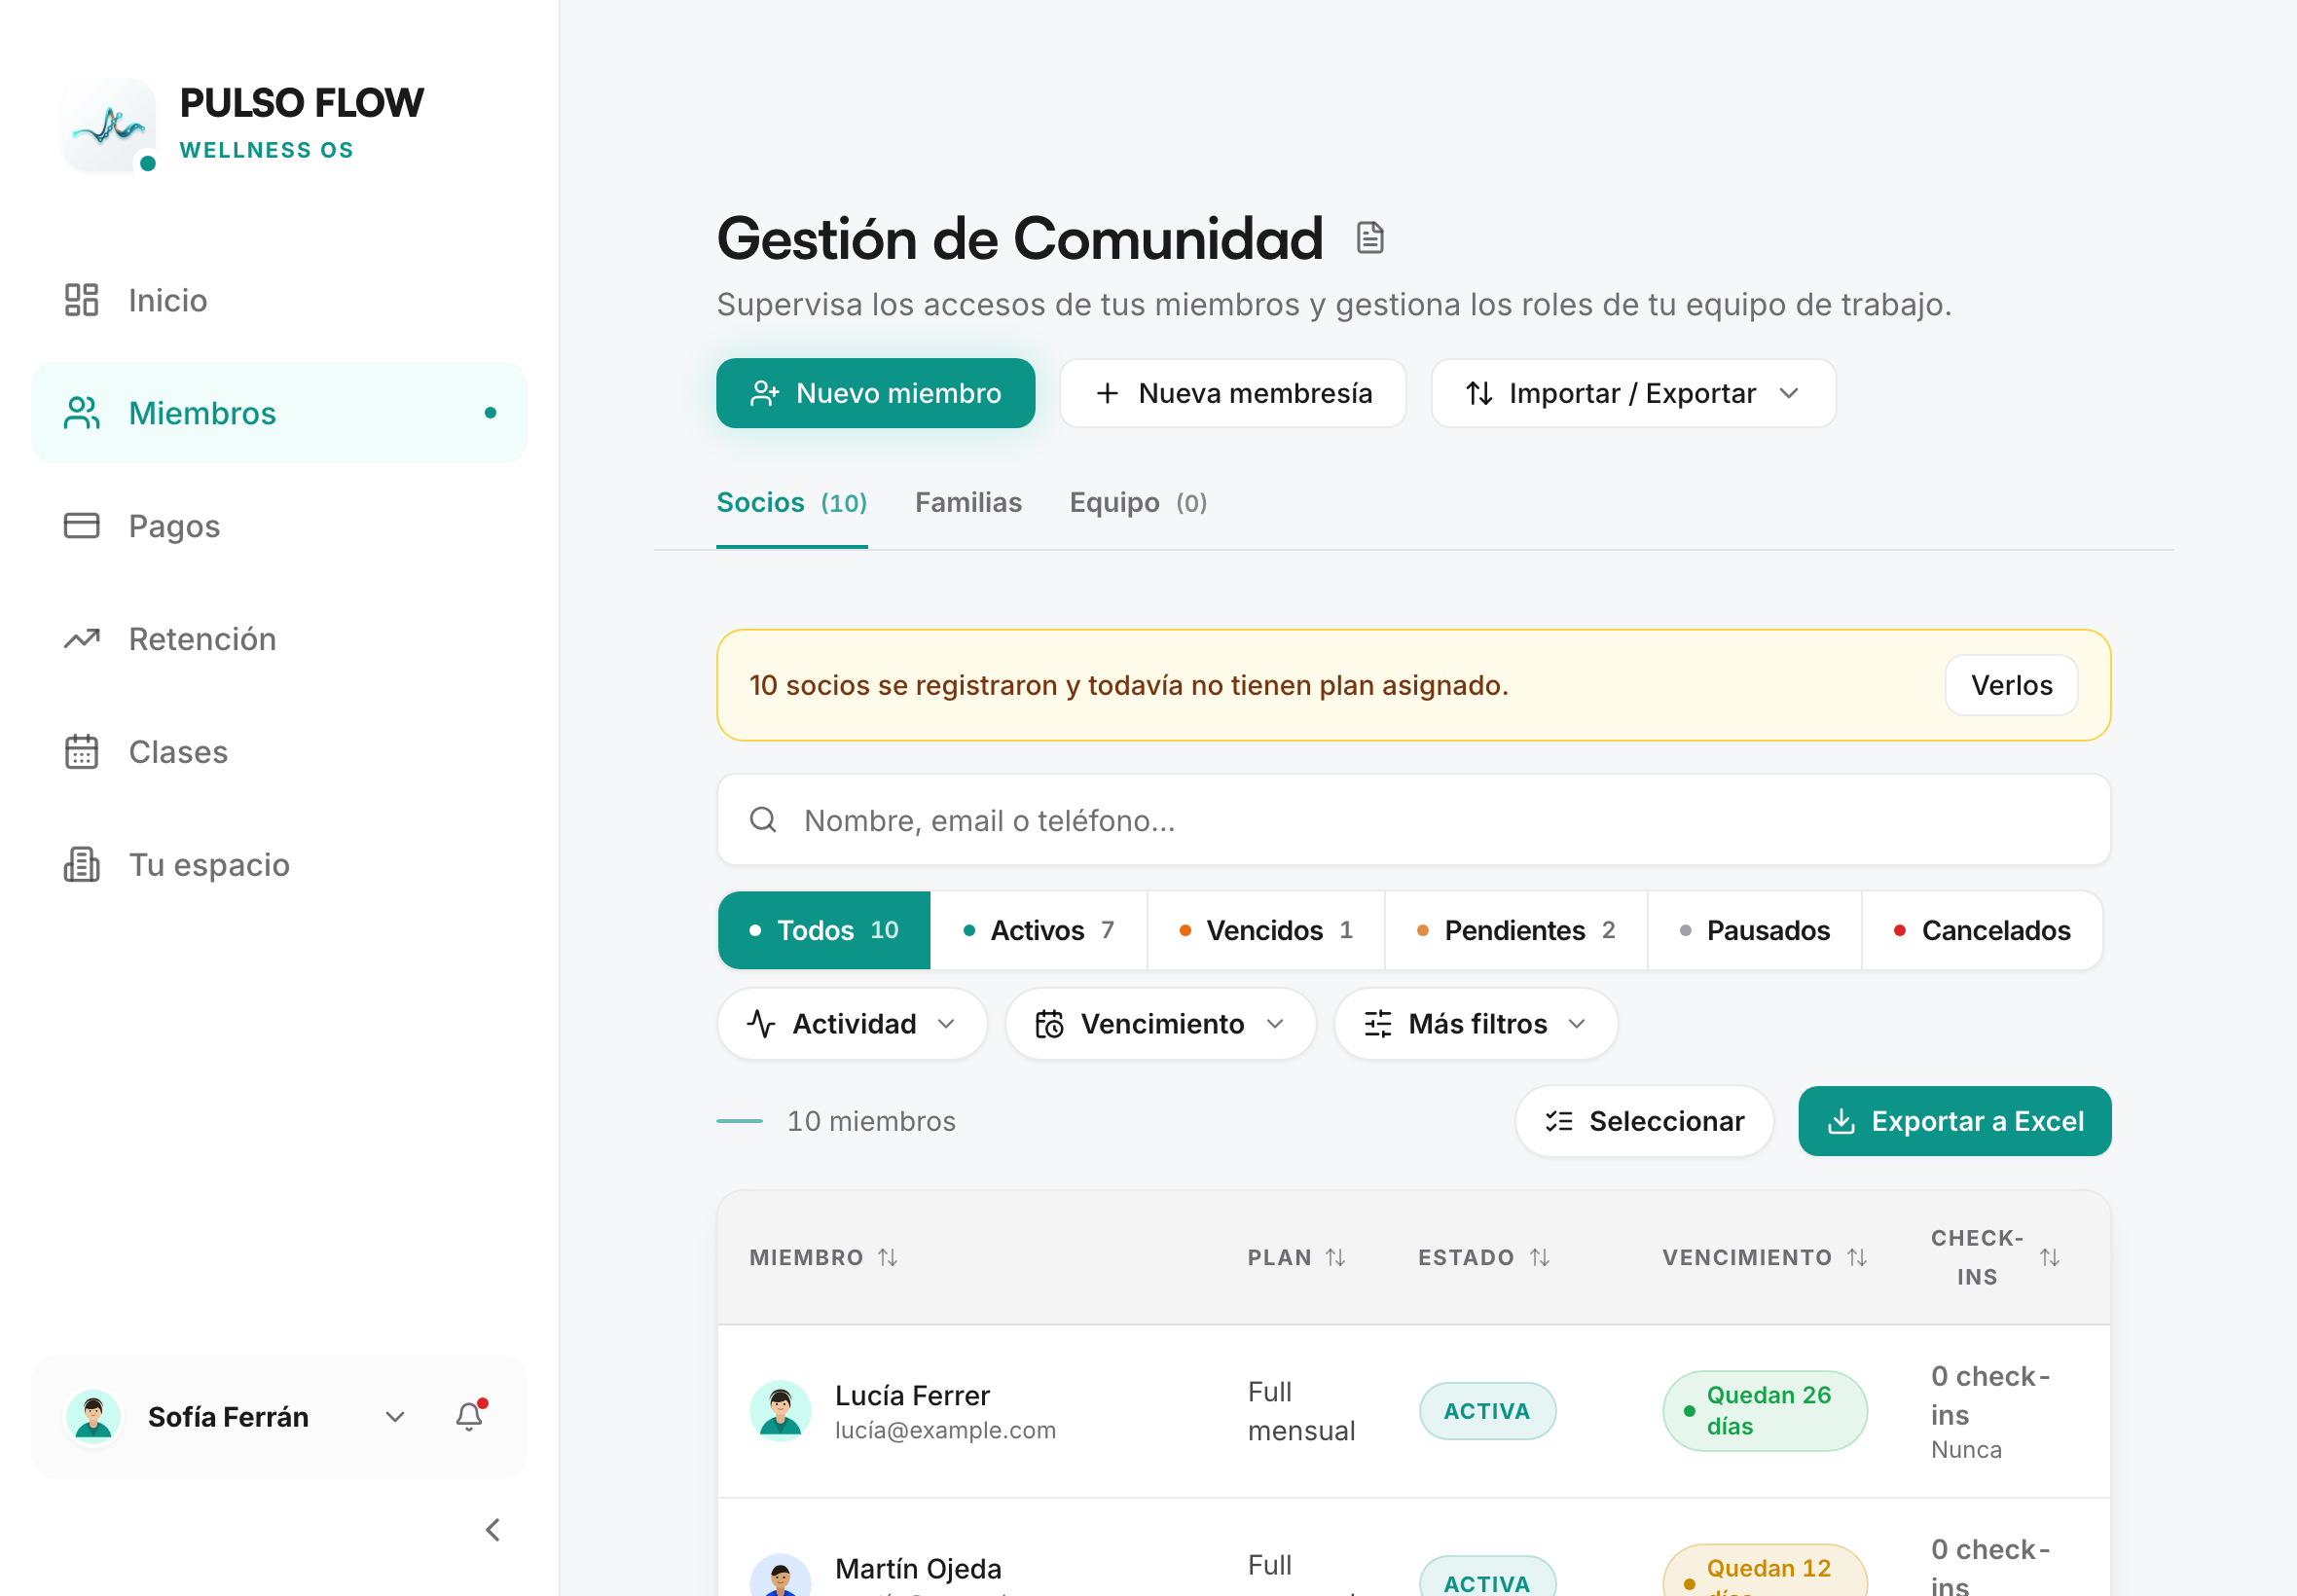Sort table by Estado column
Image resolution: width=2297 pixels, height=1596 pixels.
pos(1539,1257)
